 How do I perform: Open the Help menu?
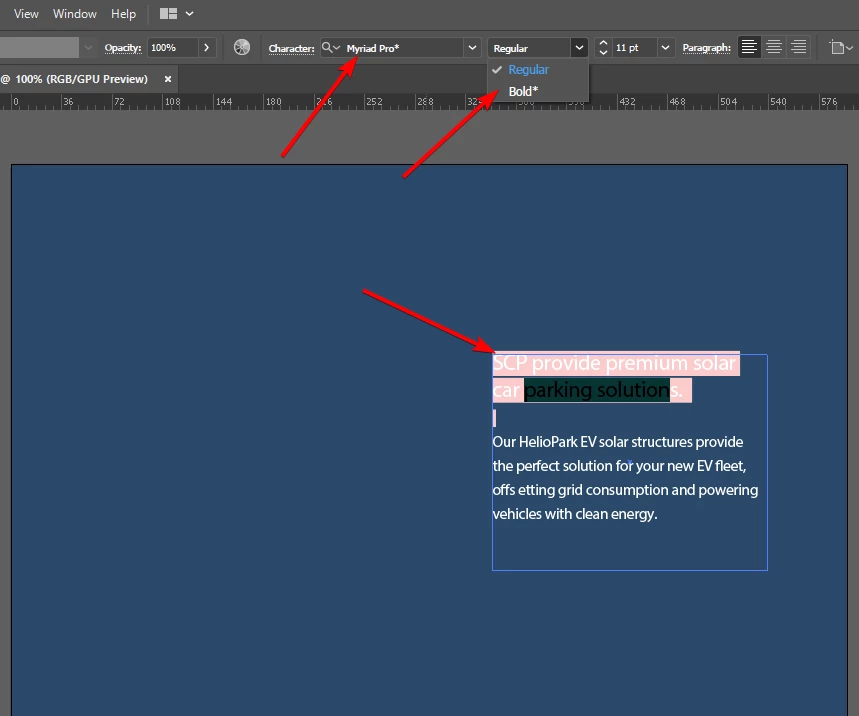point(123,14)
